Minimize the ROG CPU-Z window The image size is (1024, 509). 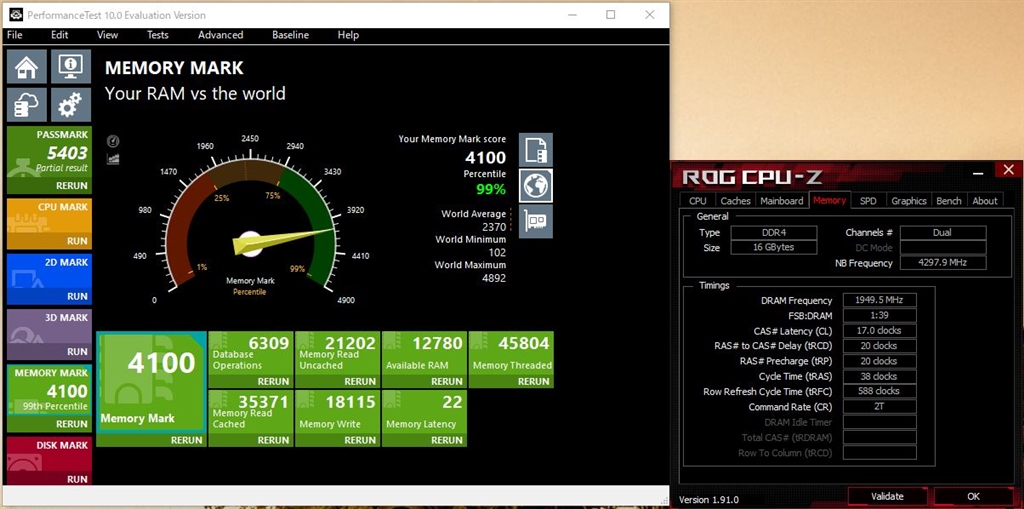point(978,172)
